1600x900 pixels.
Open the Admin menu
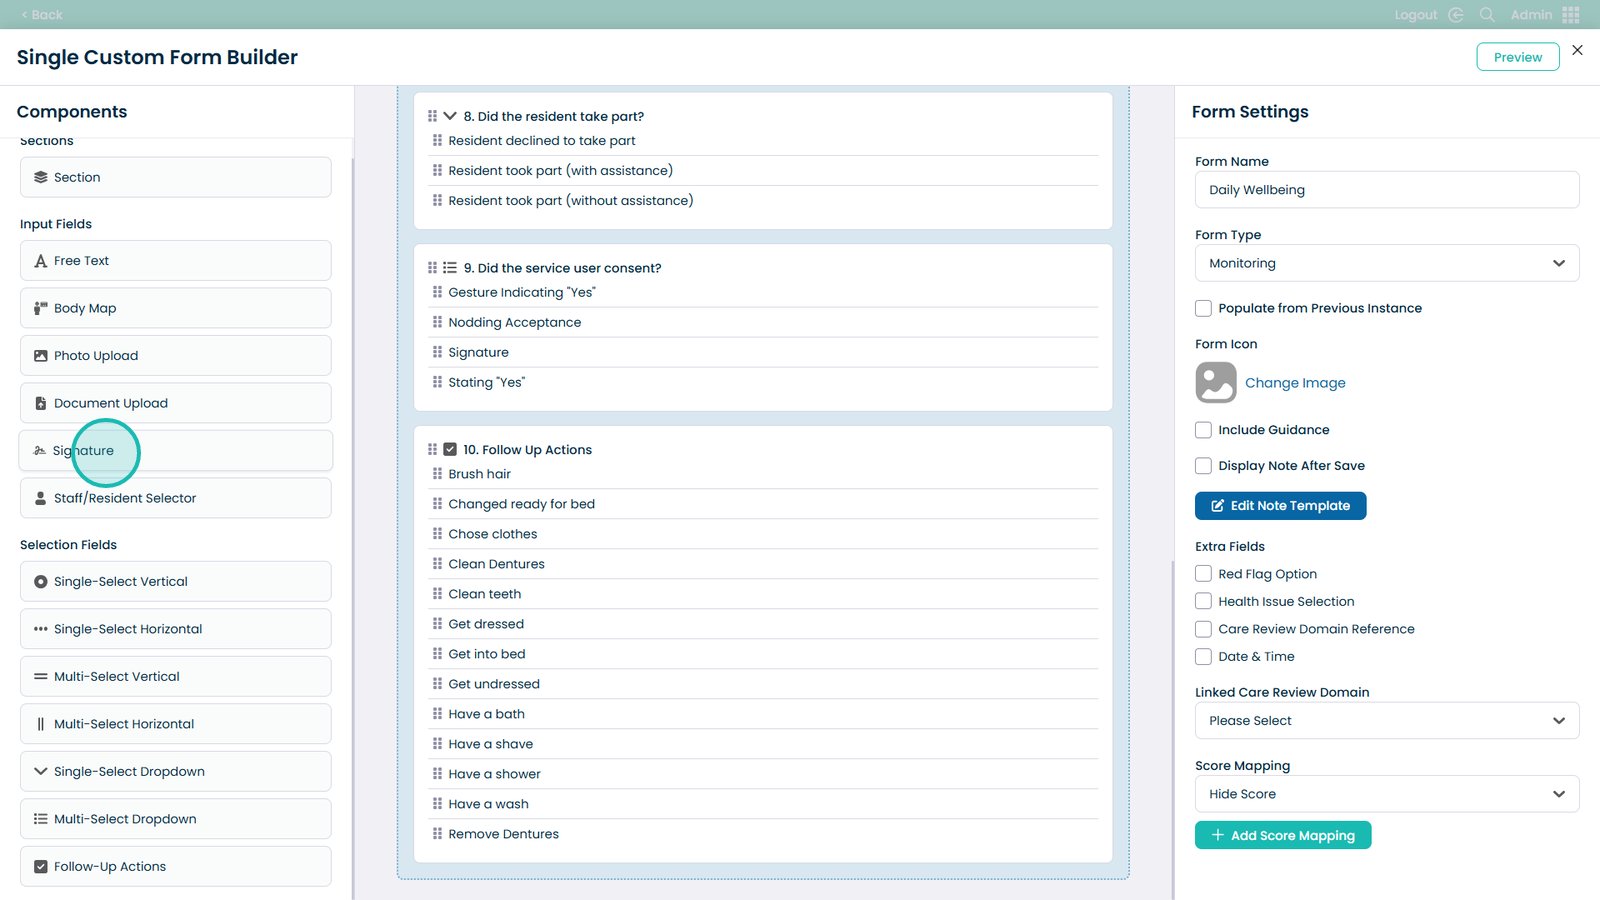pyautogui.click(x=1531, y=15)
